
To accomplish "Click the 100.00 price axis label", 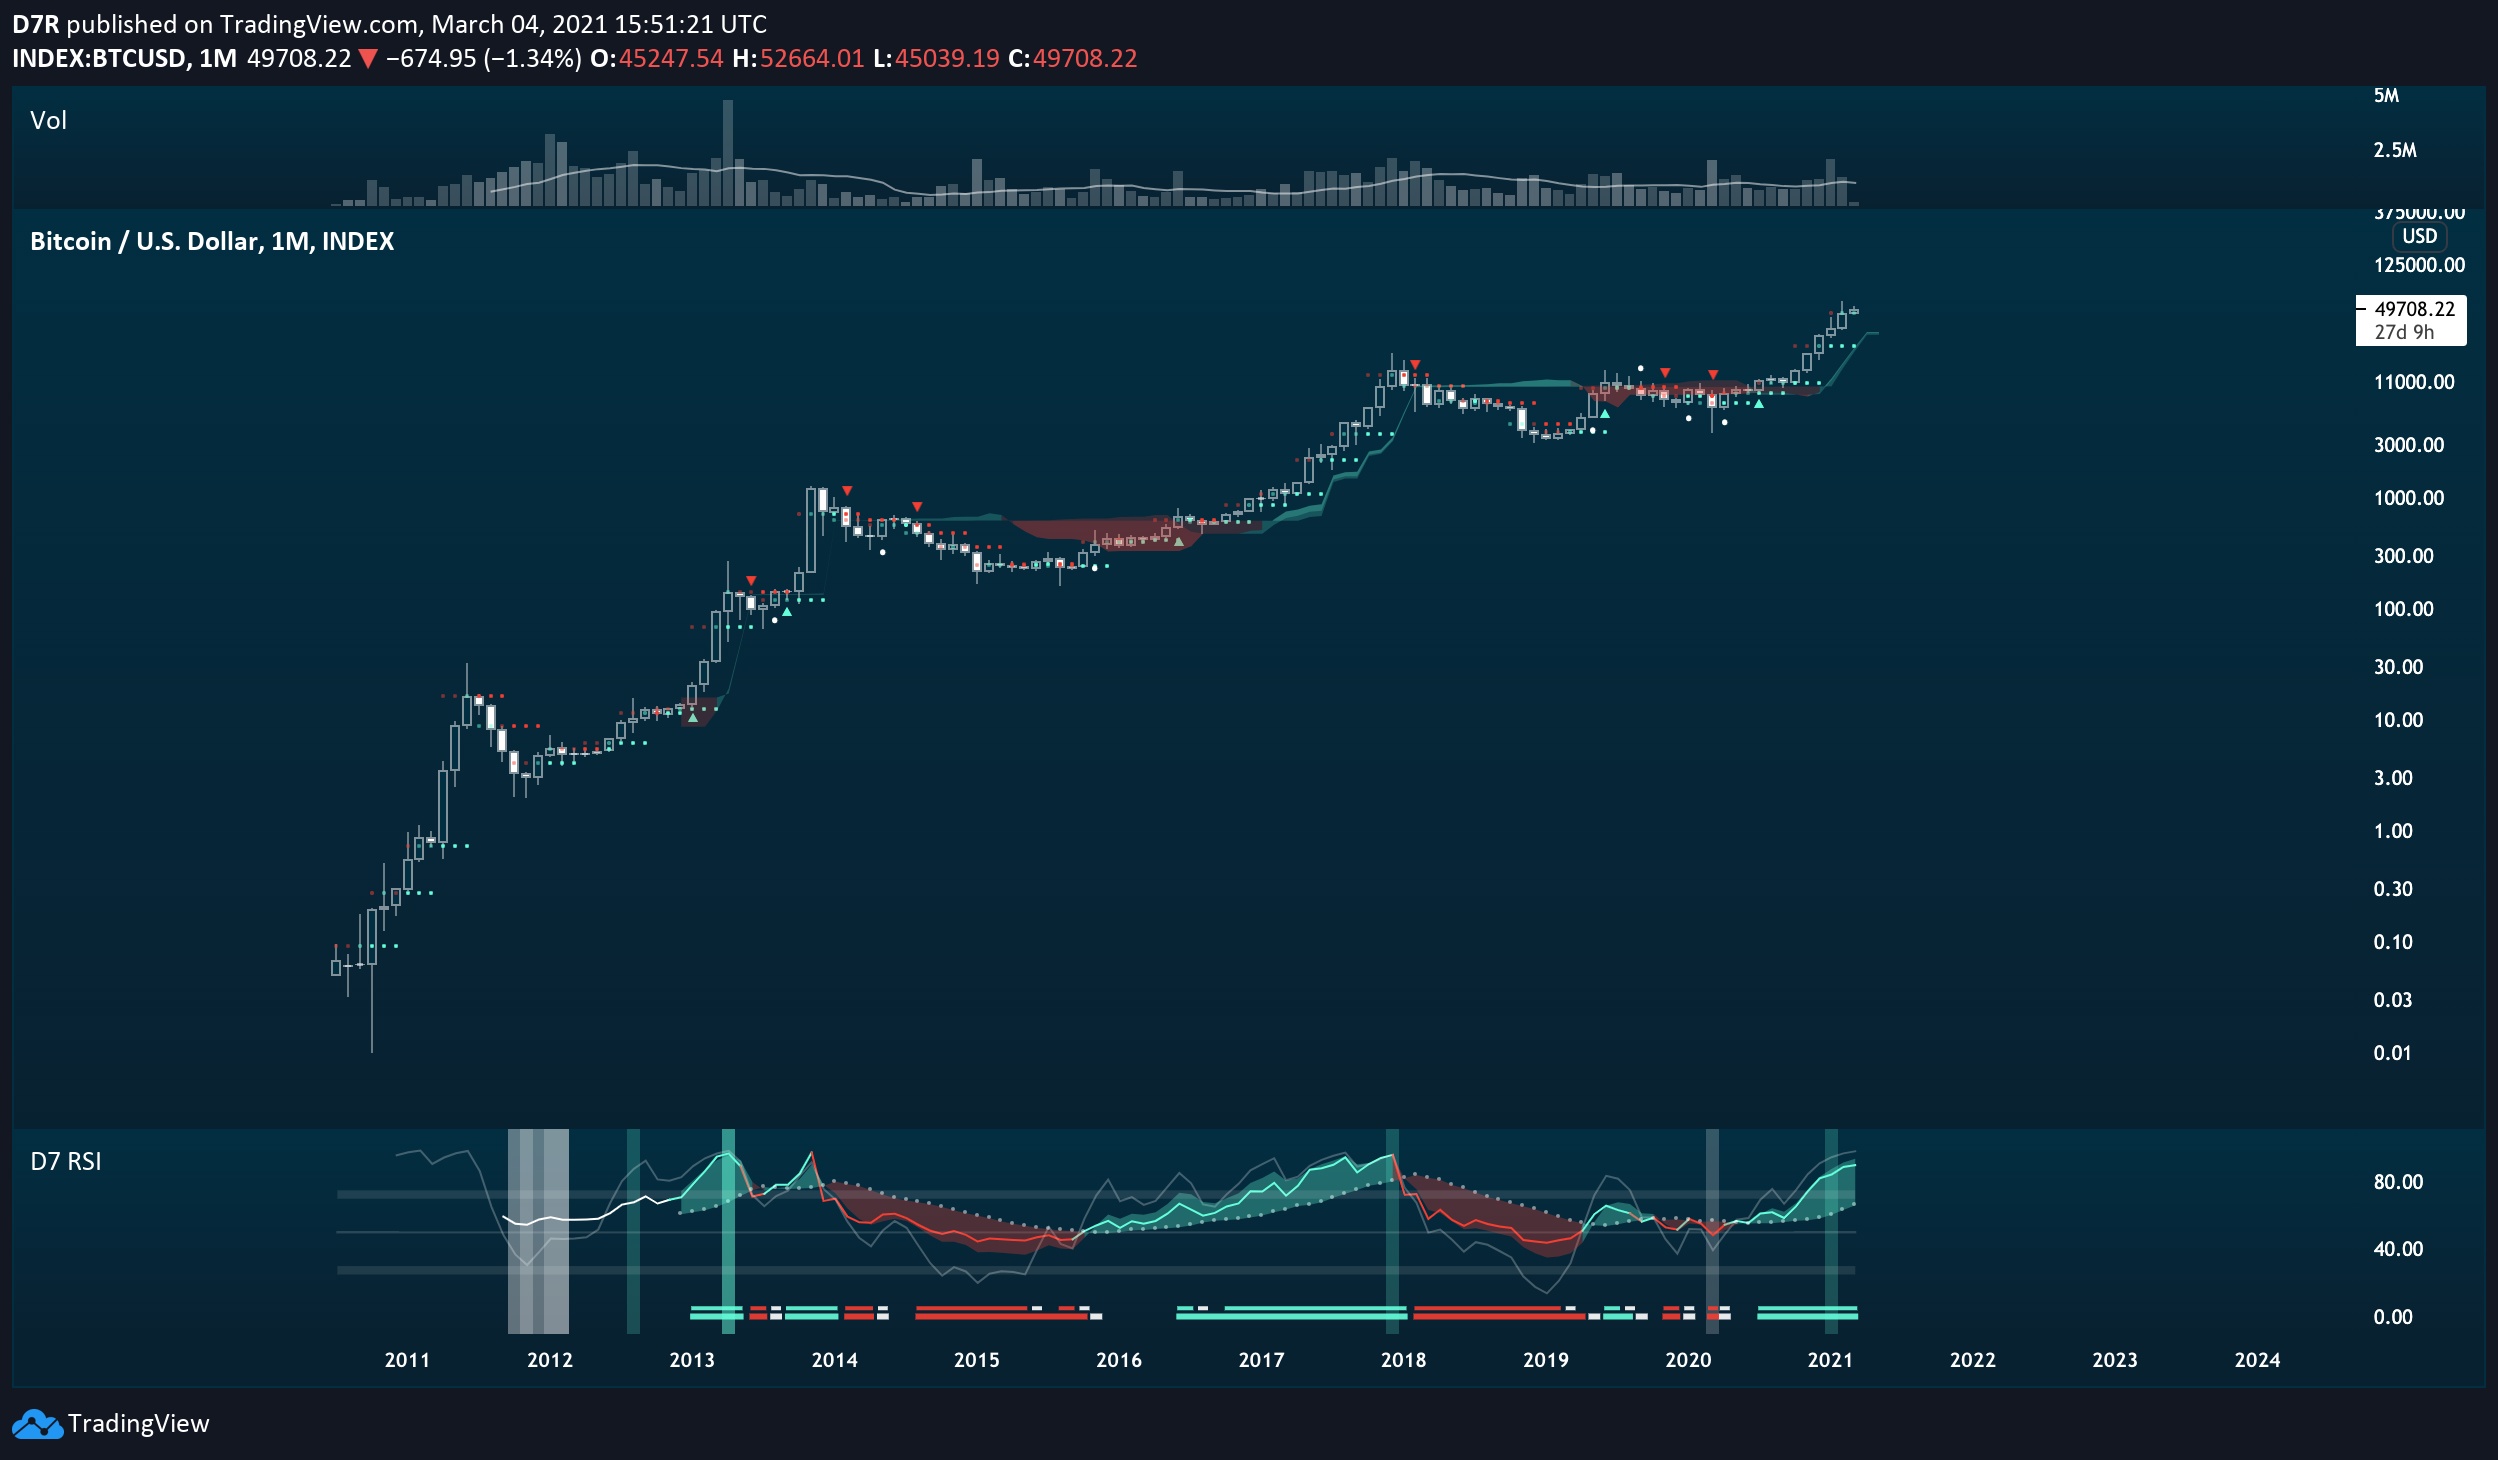I will tap(2404, 609).
